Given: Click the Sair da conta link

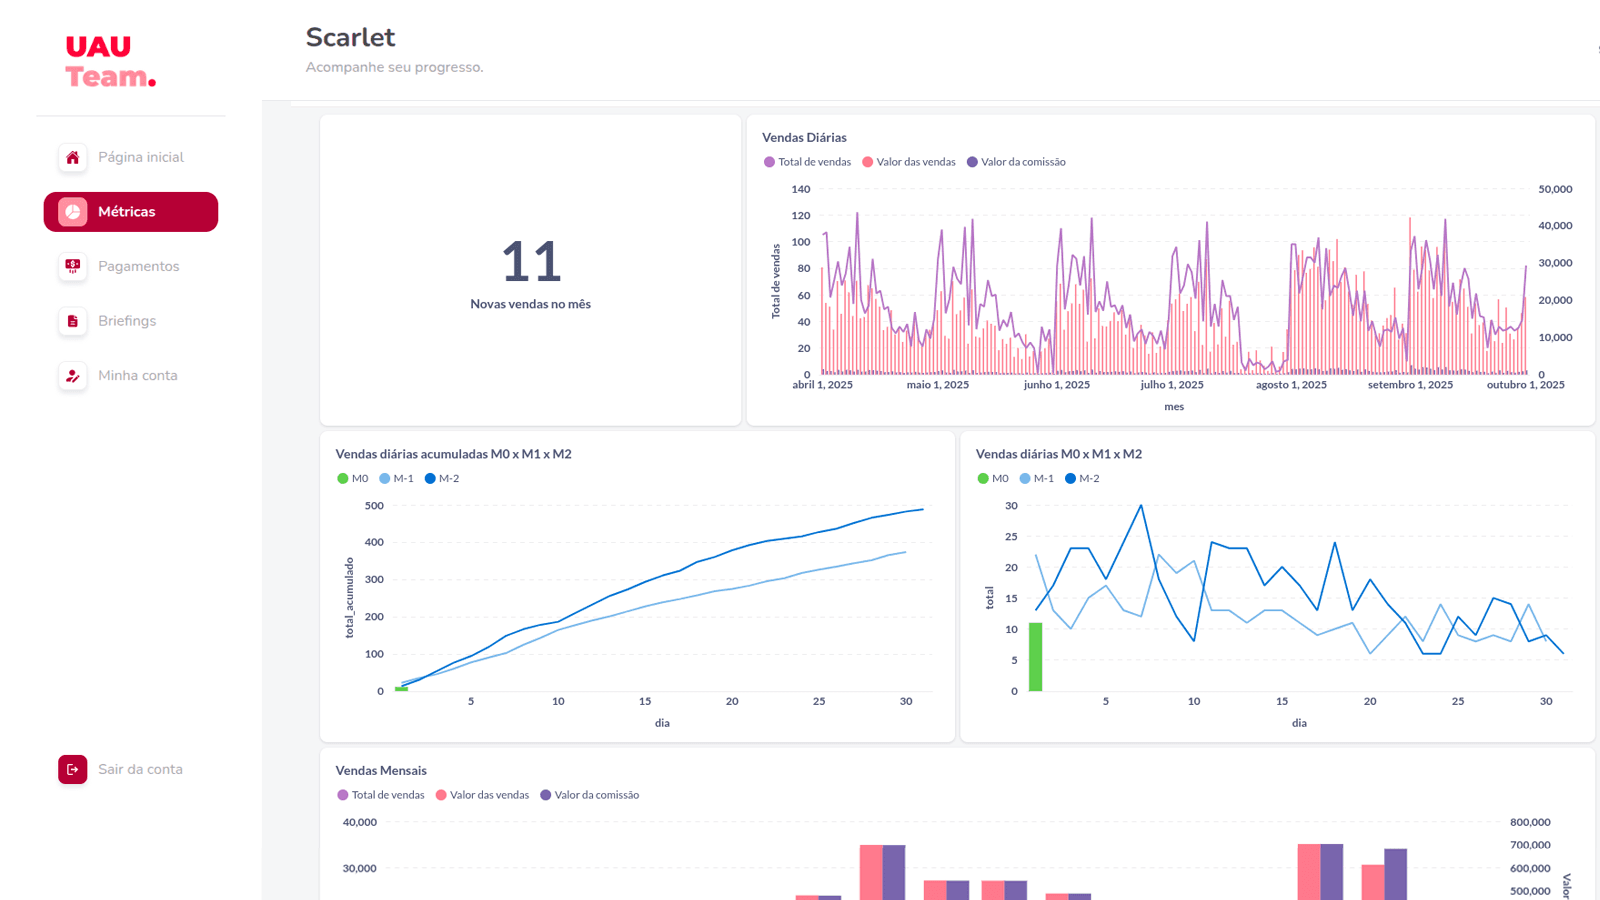Looking at the screenshot, I should tap(140, 769).
